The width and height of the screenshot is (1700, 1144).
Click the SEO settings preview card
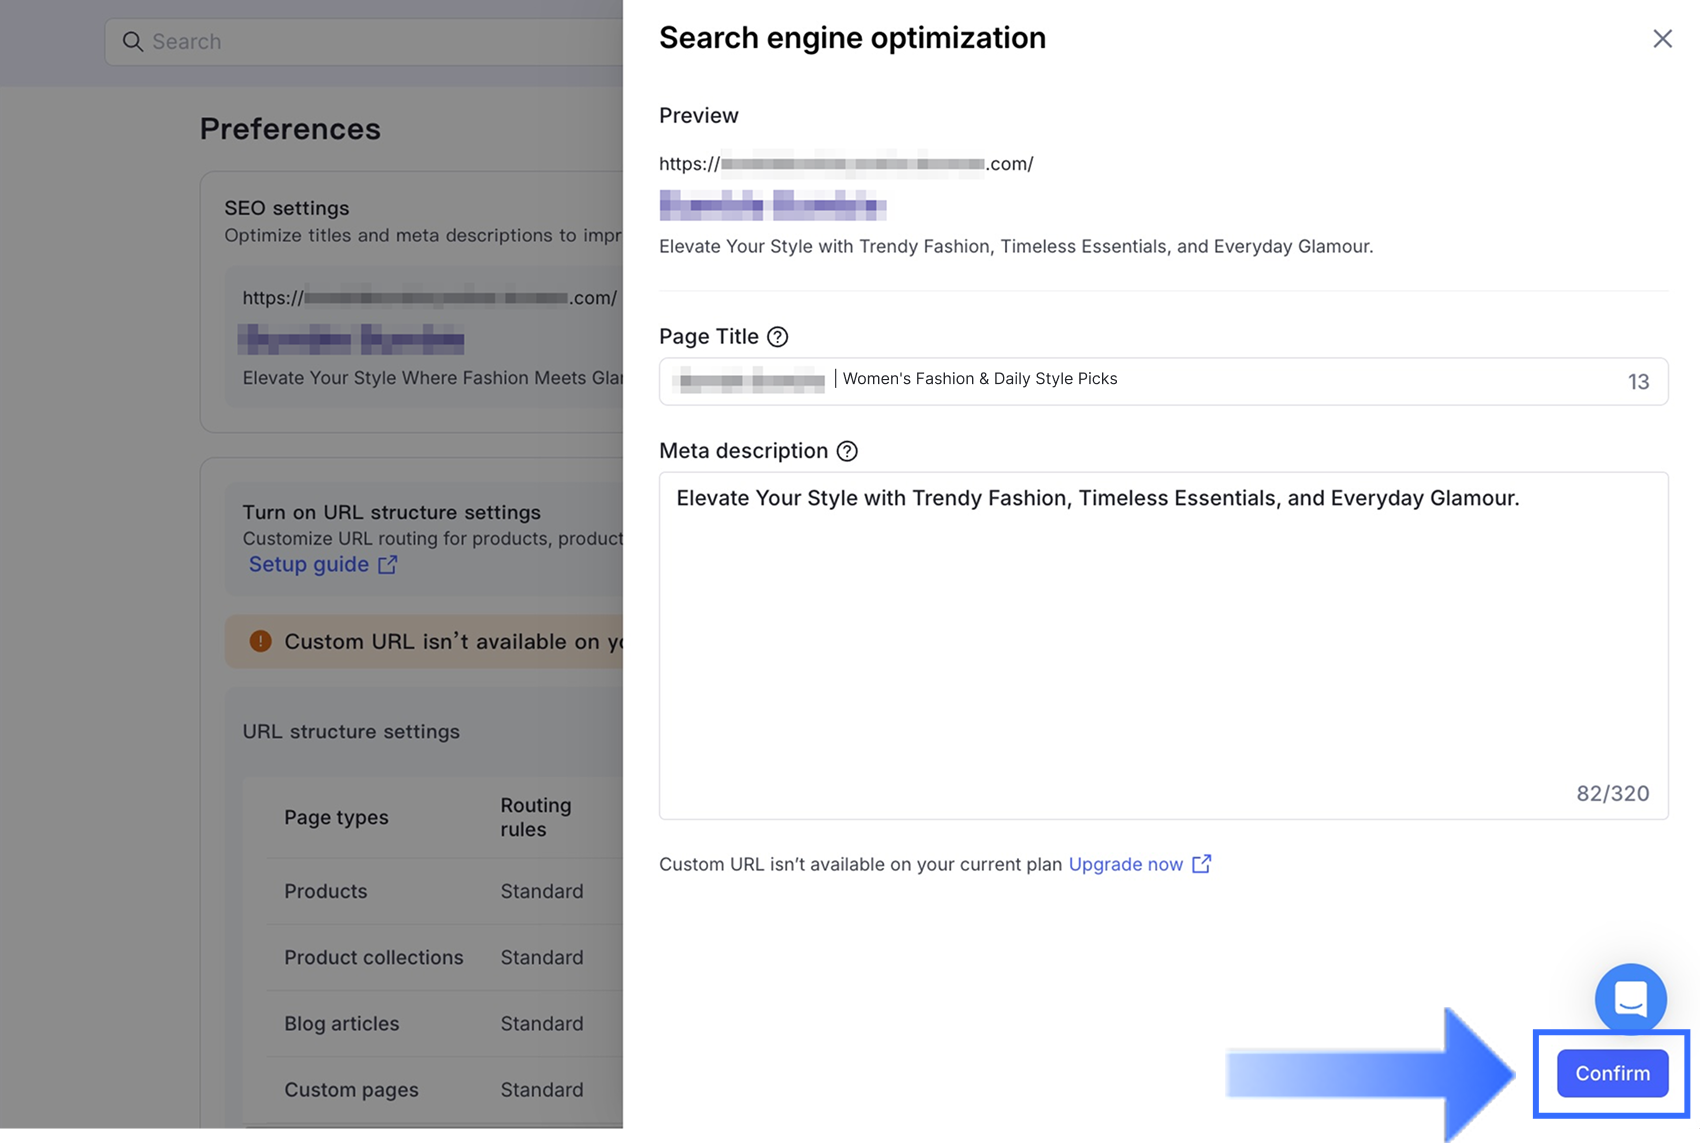tap(424, 337)
